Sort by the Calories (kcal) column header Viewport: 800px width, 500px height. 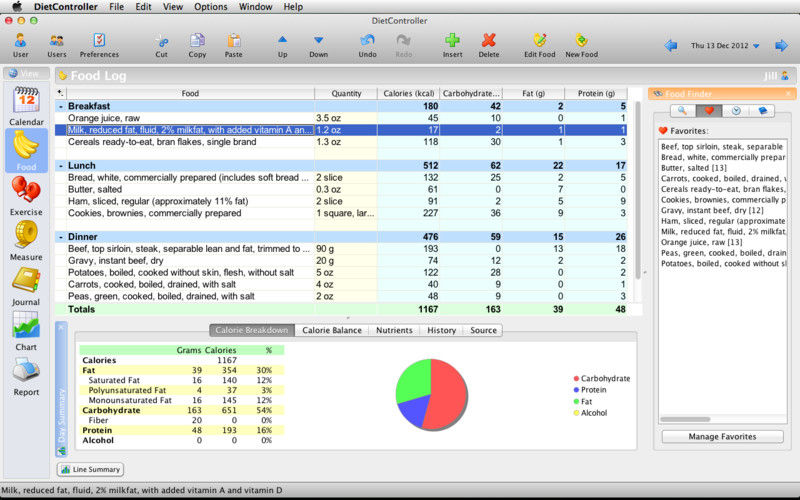[408, 93]
